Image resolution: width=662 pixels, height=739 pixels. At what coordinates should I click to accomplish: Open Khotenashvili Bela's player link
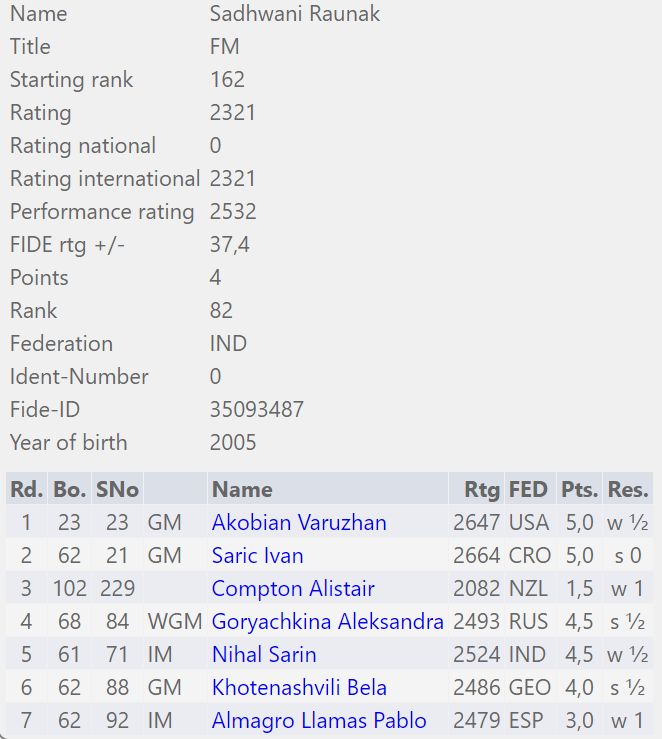click(299, 687)
